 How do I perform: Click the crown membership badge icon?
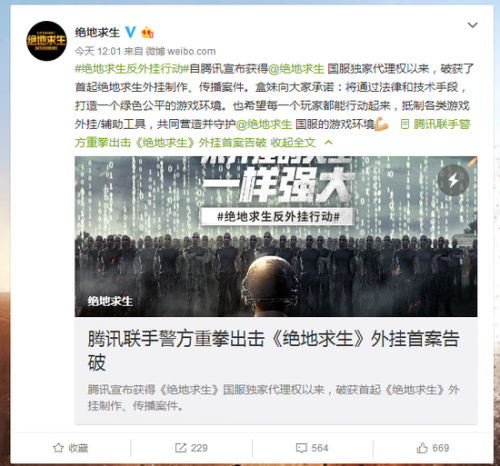click(x=147, y=32)
